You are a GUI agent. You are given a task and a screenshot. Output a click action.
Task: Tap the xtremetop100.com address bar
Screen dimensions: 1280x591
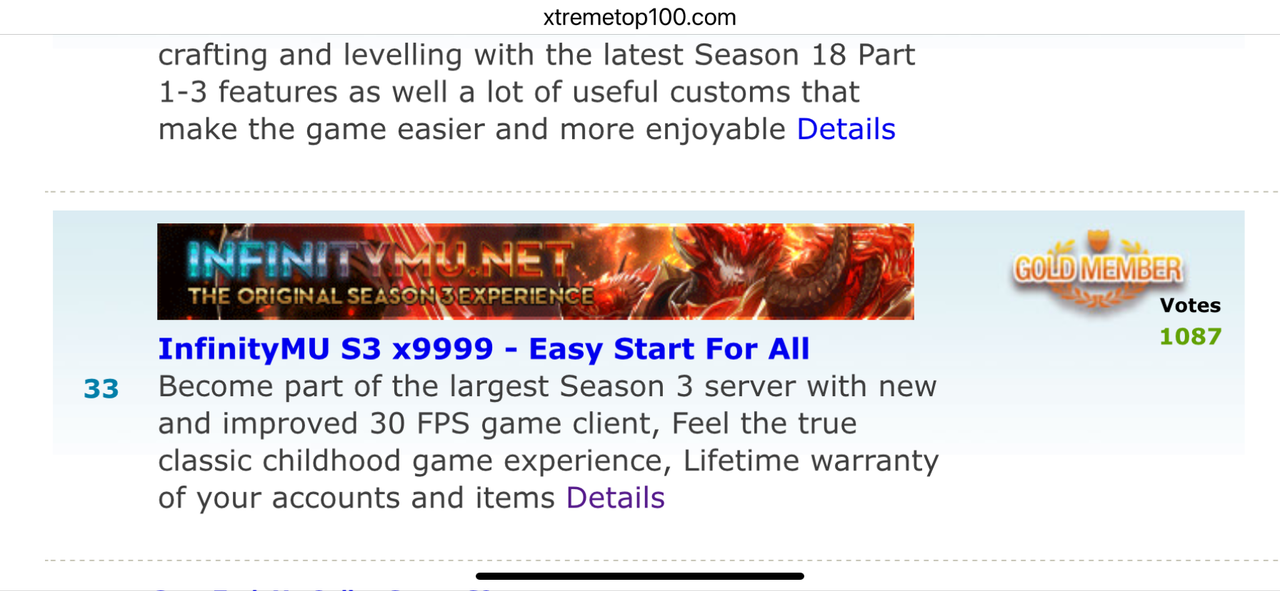pyautogui.click(x=640, y=17)
